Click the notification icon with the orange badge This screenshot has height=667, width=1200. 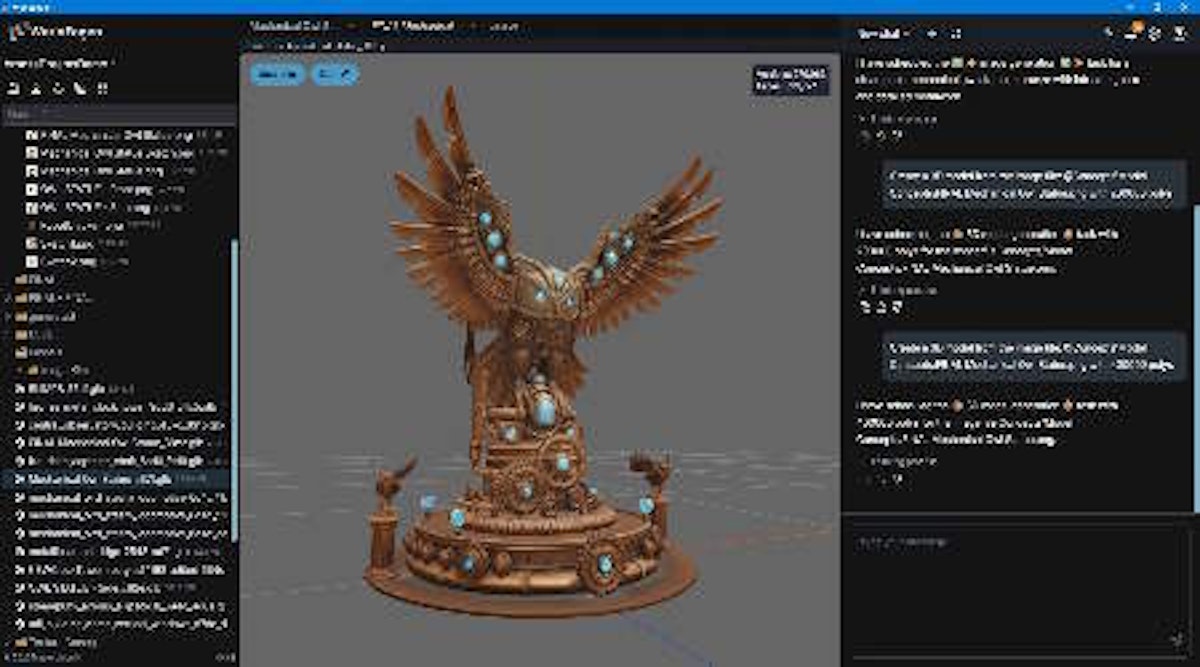pos(1132,33)
